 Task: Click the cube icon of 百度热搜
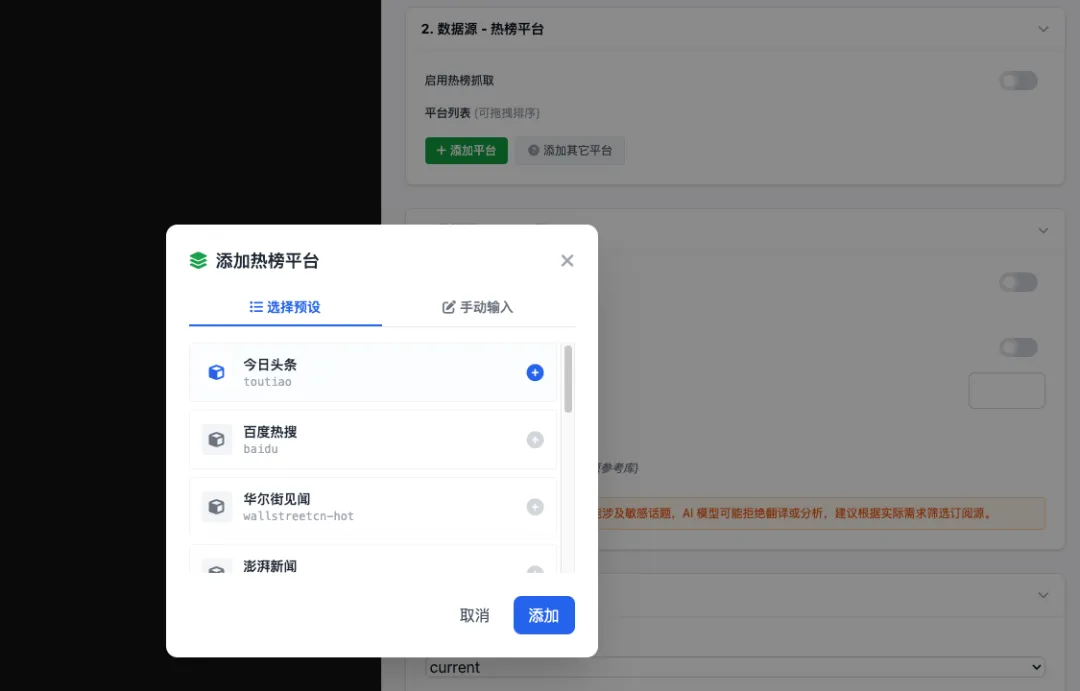[x=216, y=440]
